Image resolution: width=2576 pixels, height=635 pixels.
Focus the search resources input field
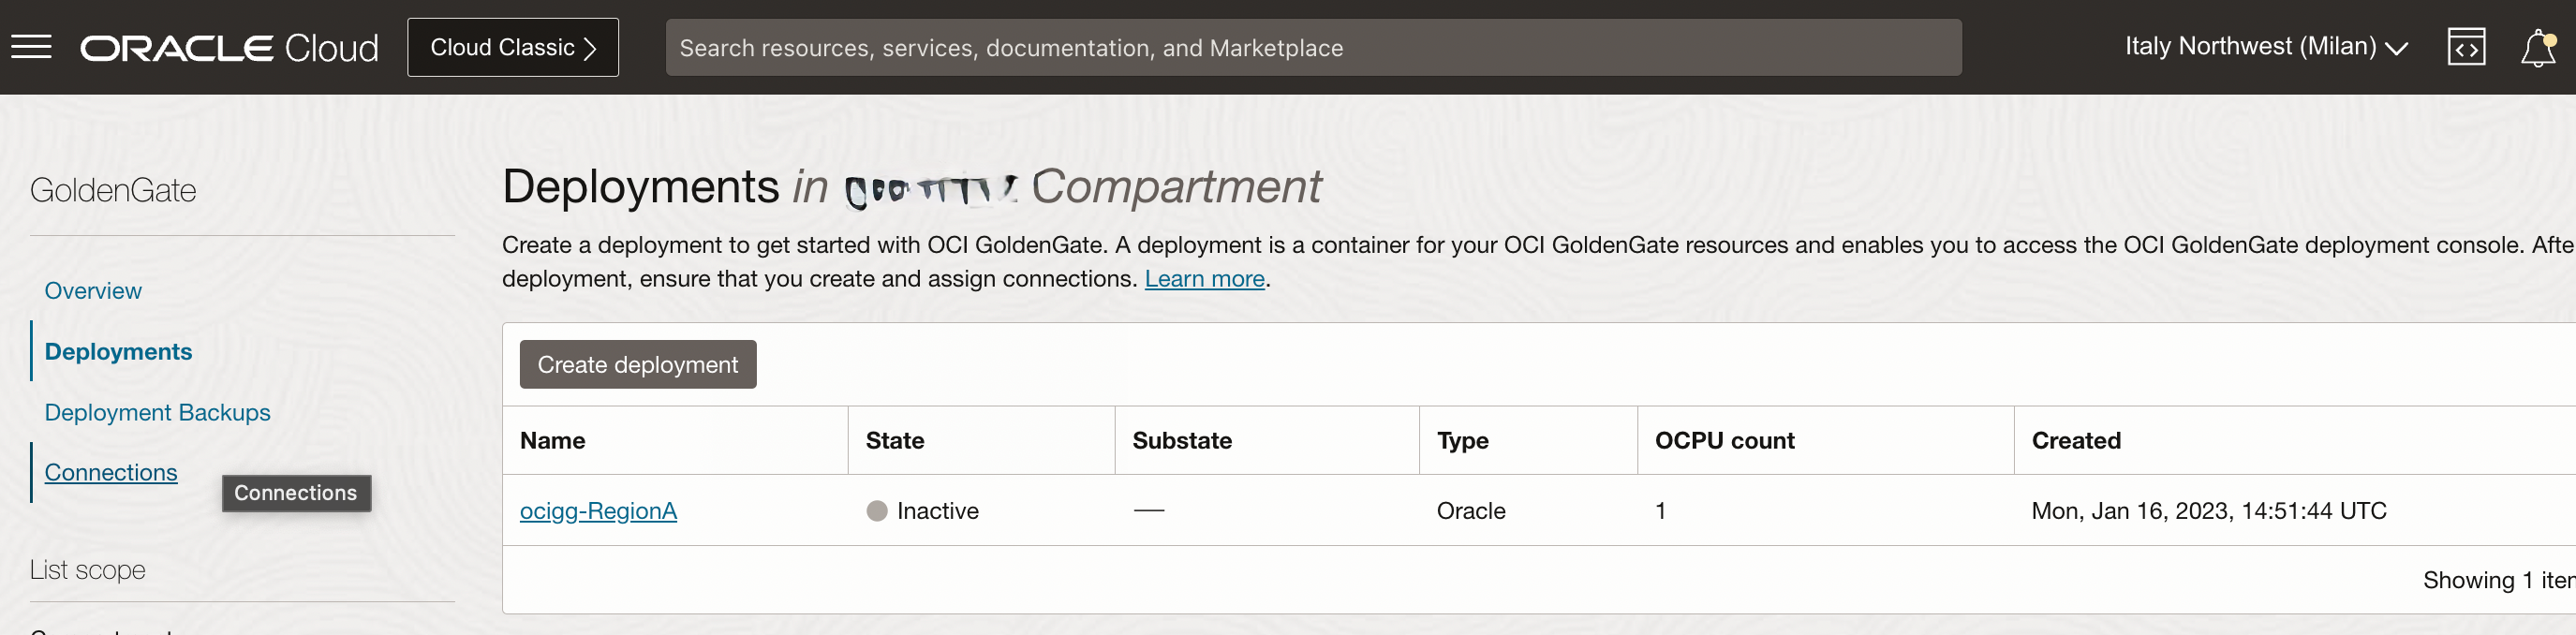point(1313,47)
